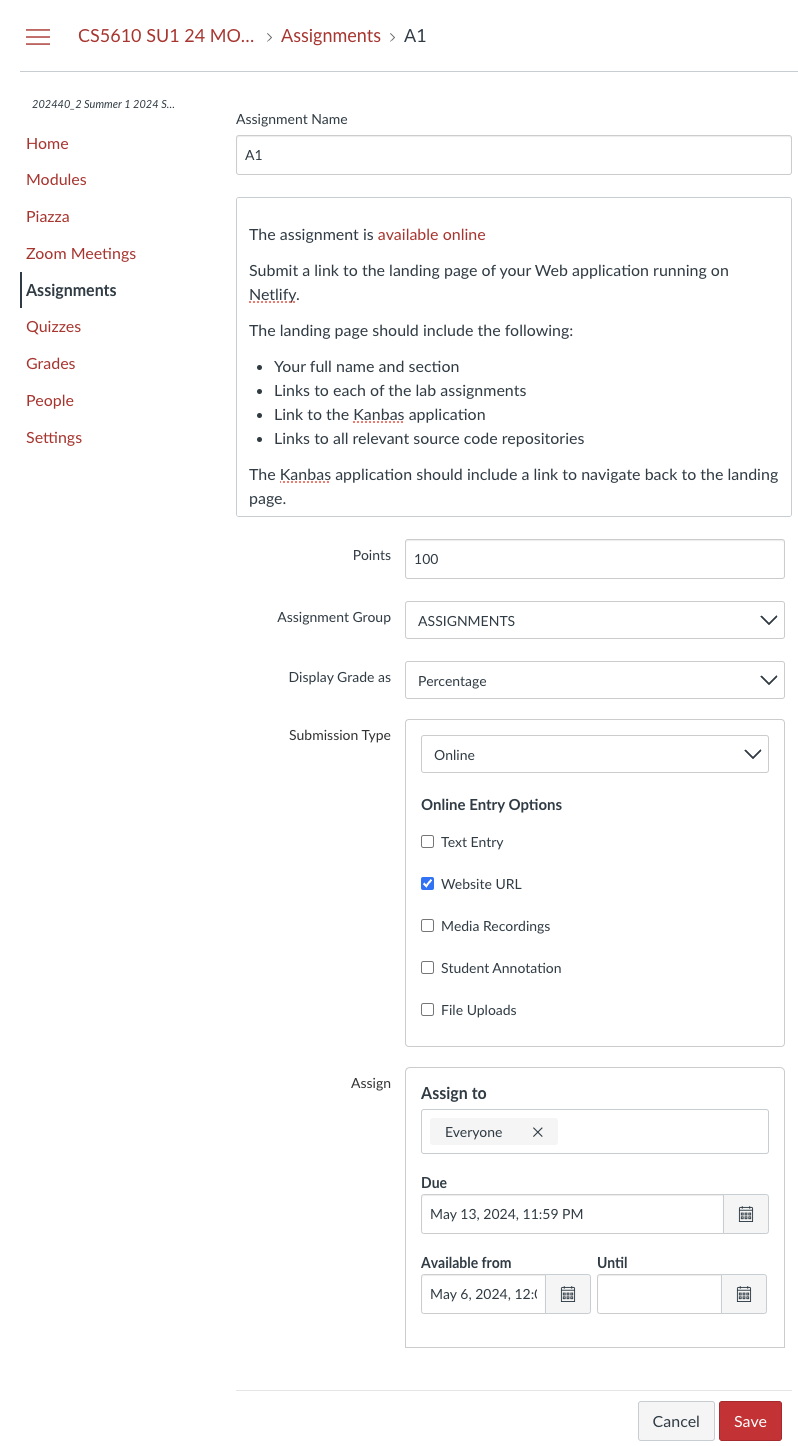Viewport: 798px width, 1446px height.
Task: Click the '202440_2 Summer 1 2024' term label
Action: 103,104
